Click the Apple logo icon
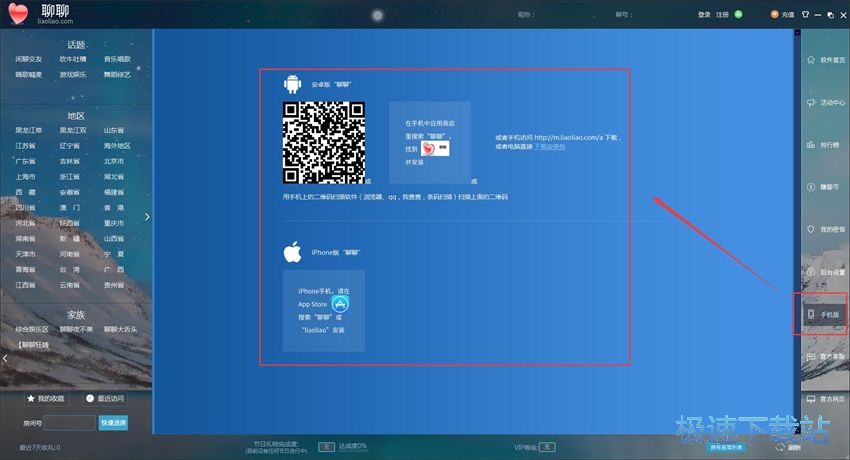Screen dimensions: 850x460 [x=293, y=252]
